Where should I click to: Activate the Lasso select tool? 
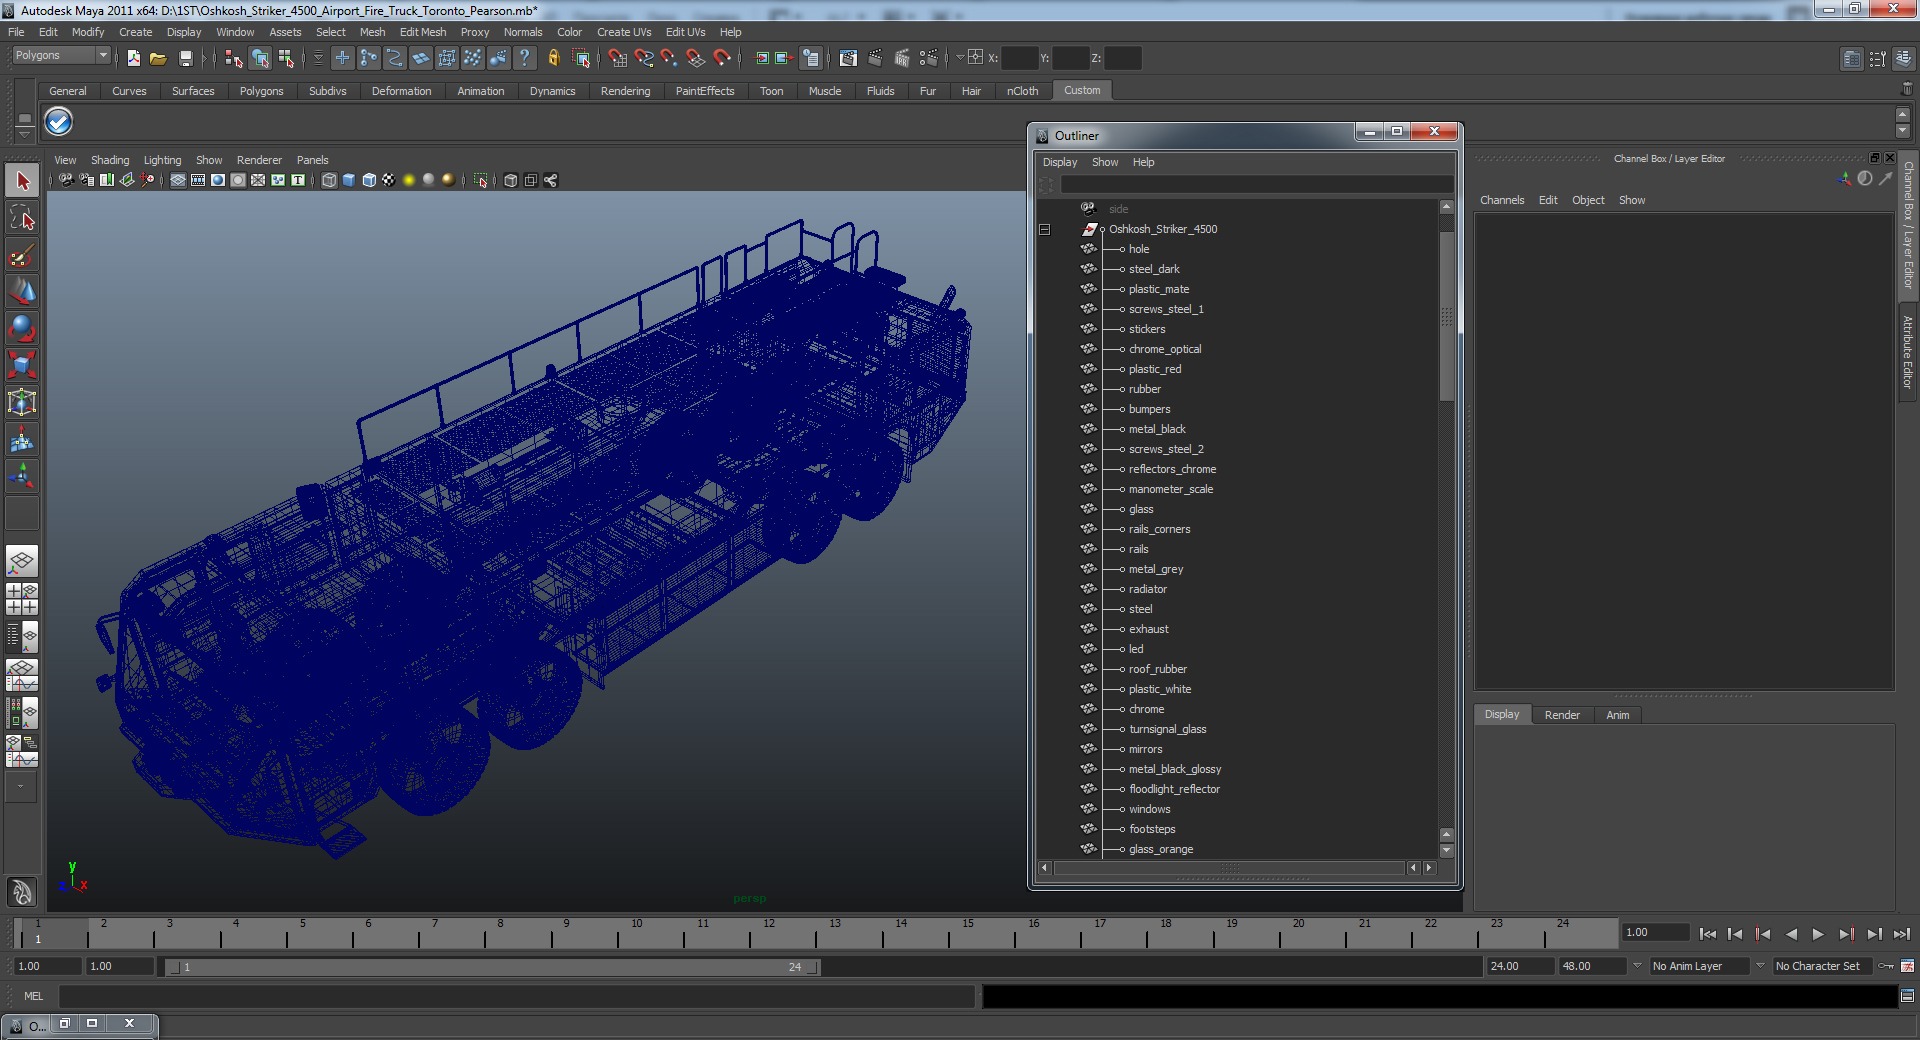coord(22,218)
